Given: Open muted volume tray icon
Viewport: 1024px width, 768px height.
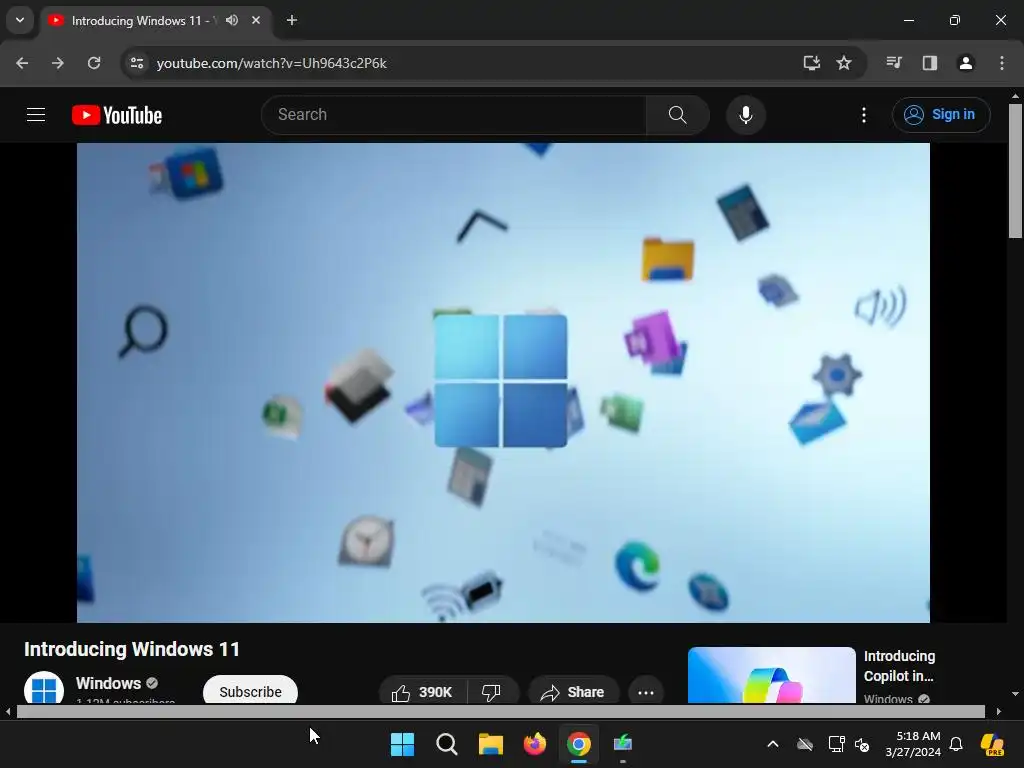Looking at the screenshot, I should point(862,744).
